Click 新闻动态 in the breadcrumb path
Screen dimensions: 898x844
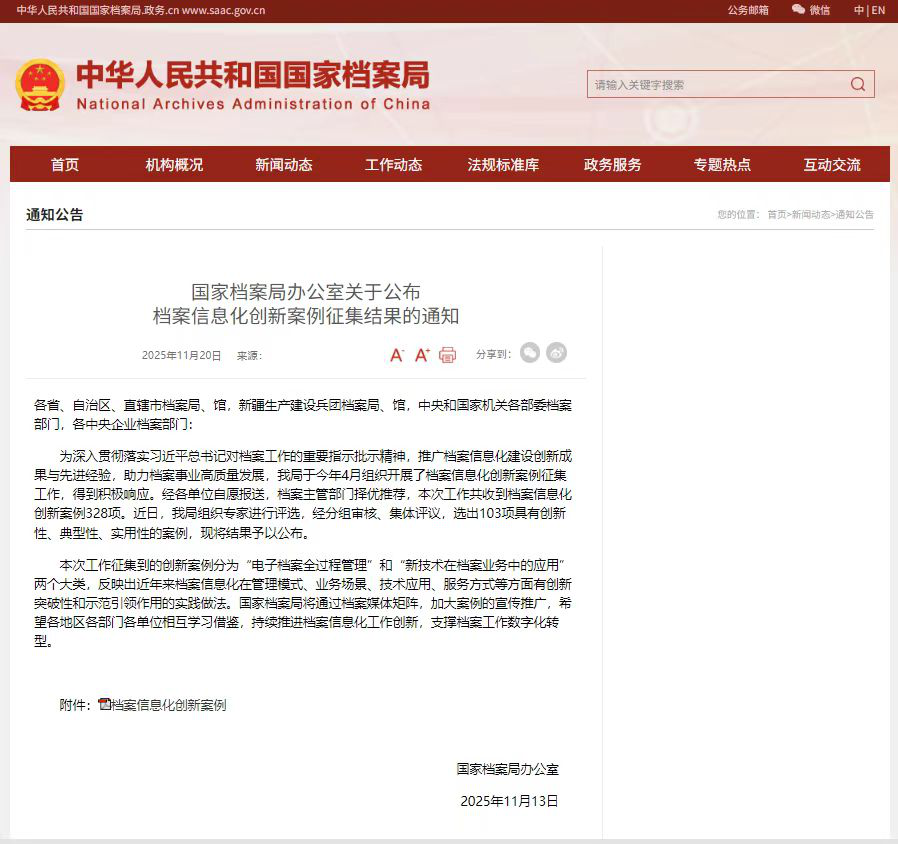point(811,215)
